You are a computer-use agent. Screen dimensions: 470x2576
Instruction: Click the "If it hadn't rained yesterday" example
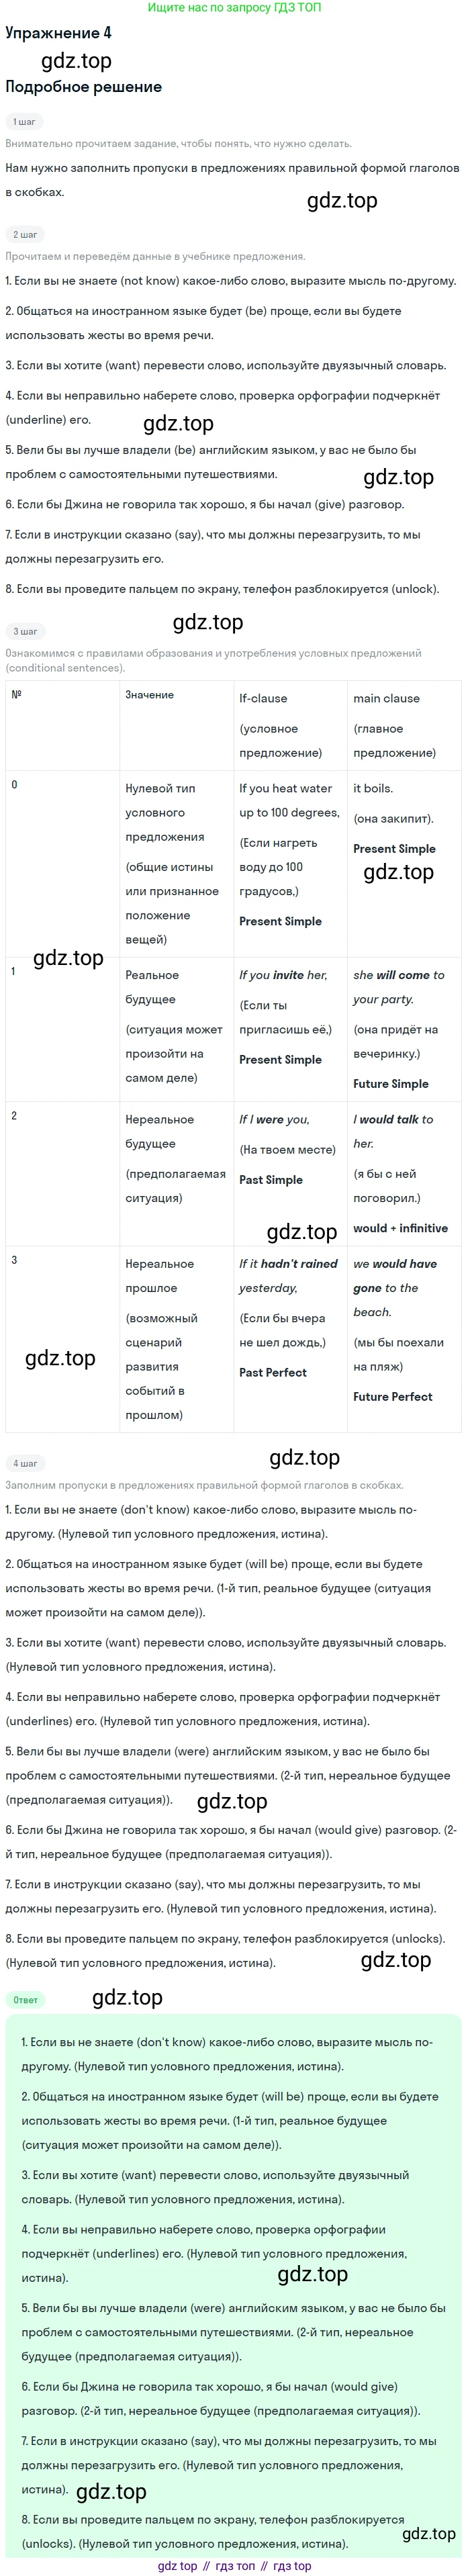(288, 1276)
